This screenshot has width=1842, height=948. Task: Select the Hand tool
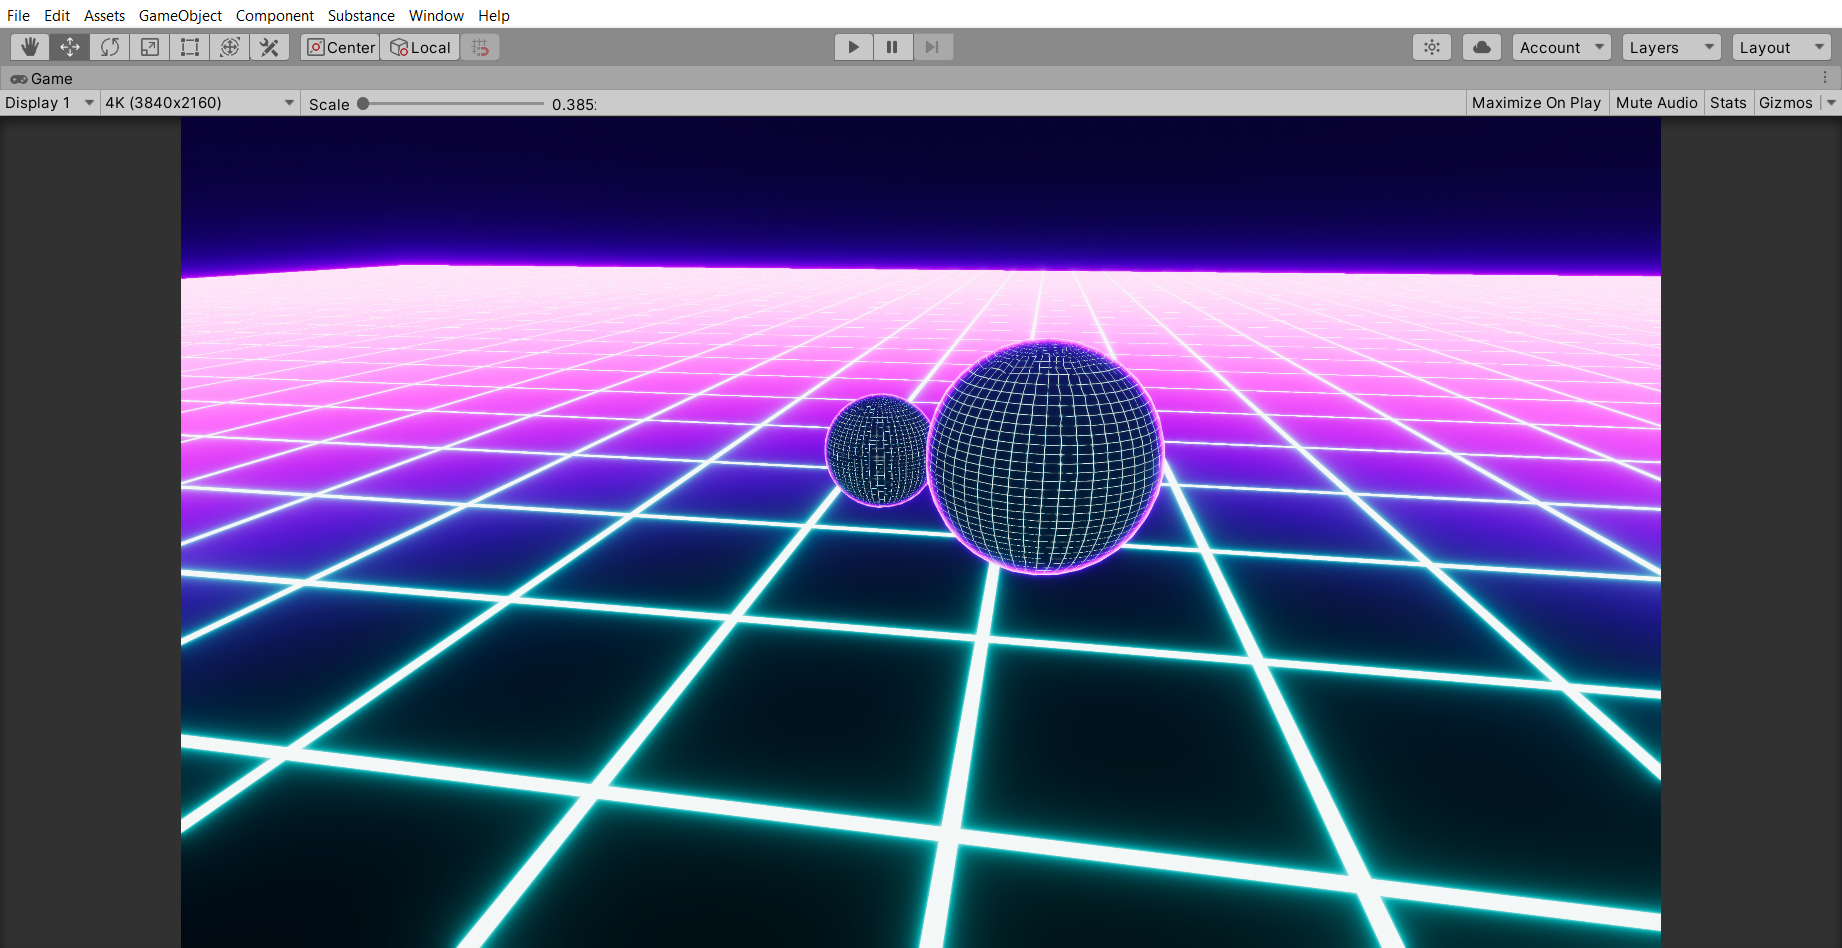click(x=30, y=47)
